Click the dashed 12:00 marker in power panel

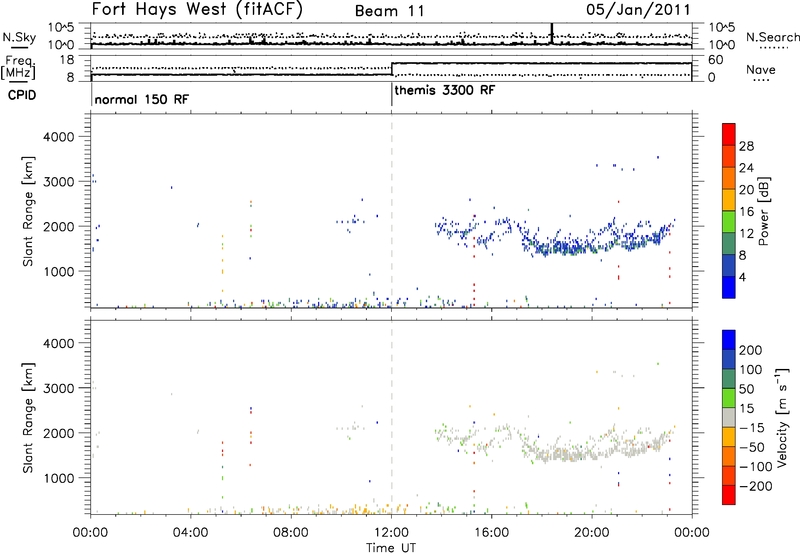pyautogui.click(x=391, y=211)
